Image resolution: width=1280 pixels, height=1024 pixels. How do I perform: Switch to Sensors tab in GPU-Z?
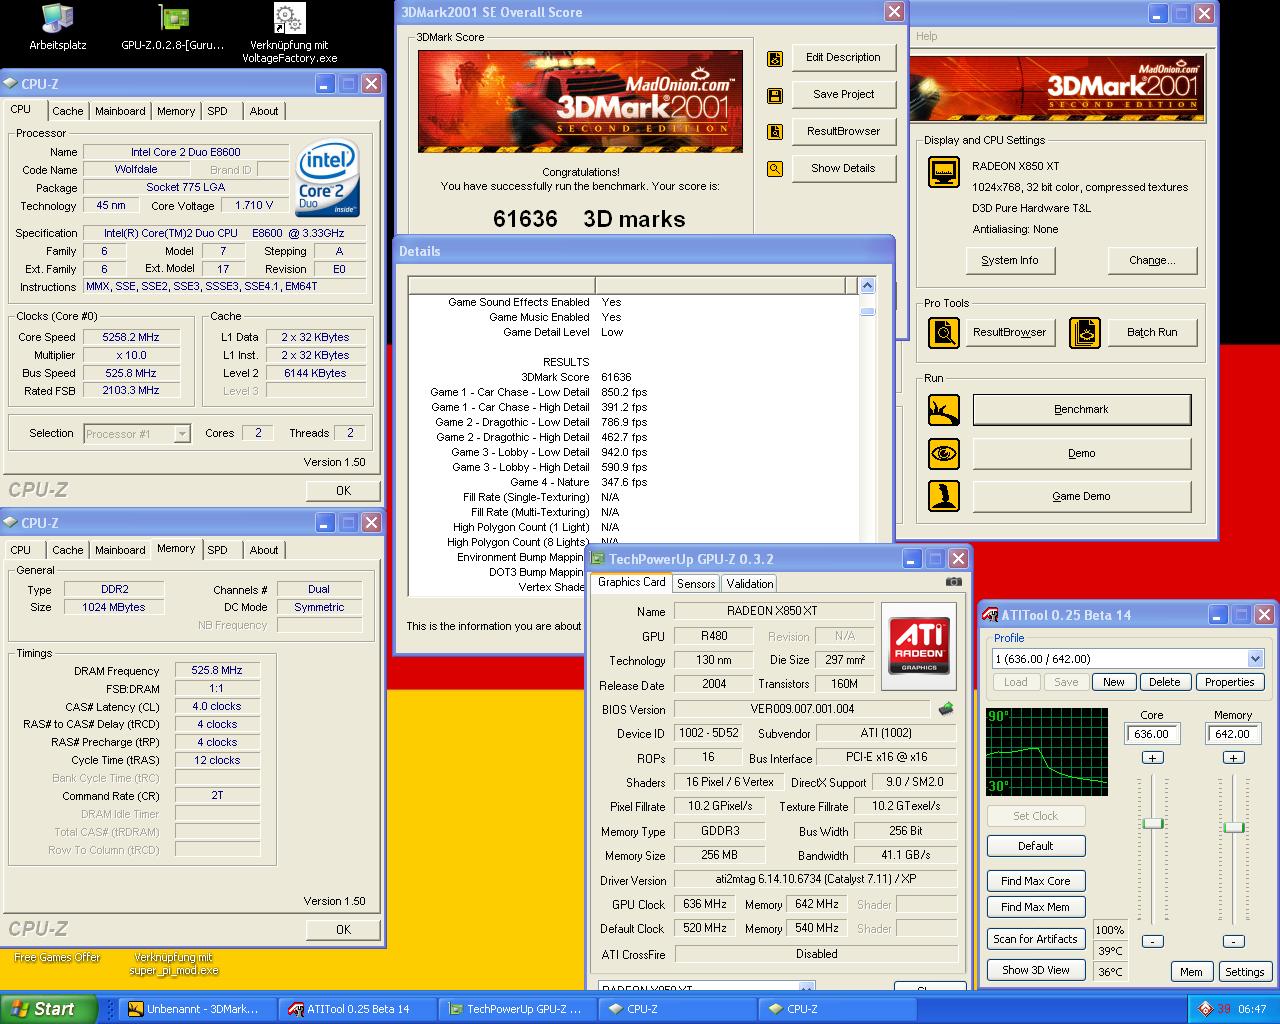pos(696,584)
